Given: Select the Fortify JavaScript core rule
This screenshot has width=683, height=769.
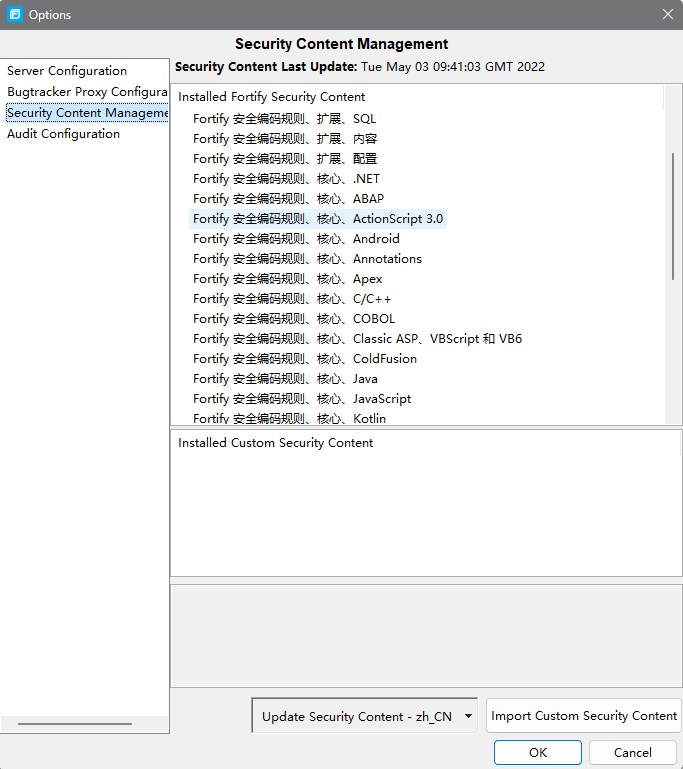Looking at the screenshot, I should [x=302, y=399].
